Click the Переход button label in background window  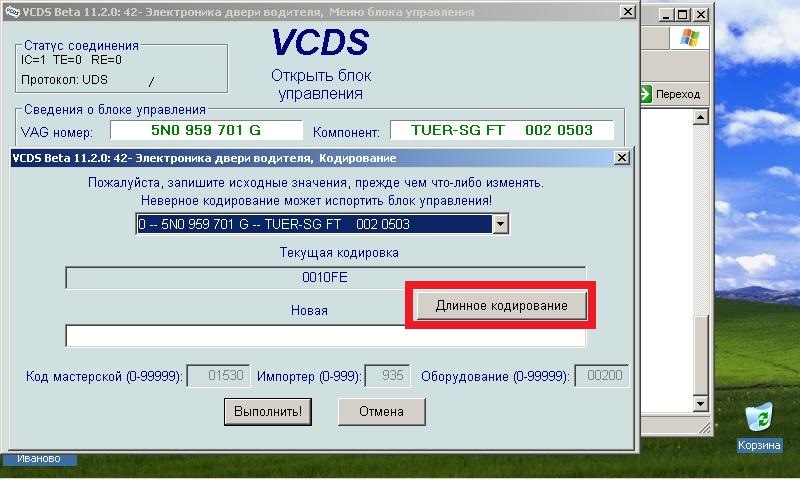tap(678, 94)
